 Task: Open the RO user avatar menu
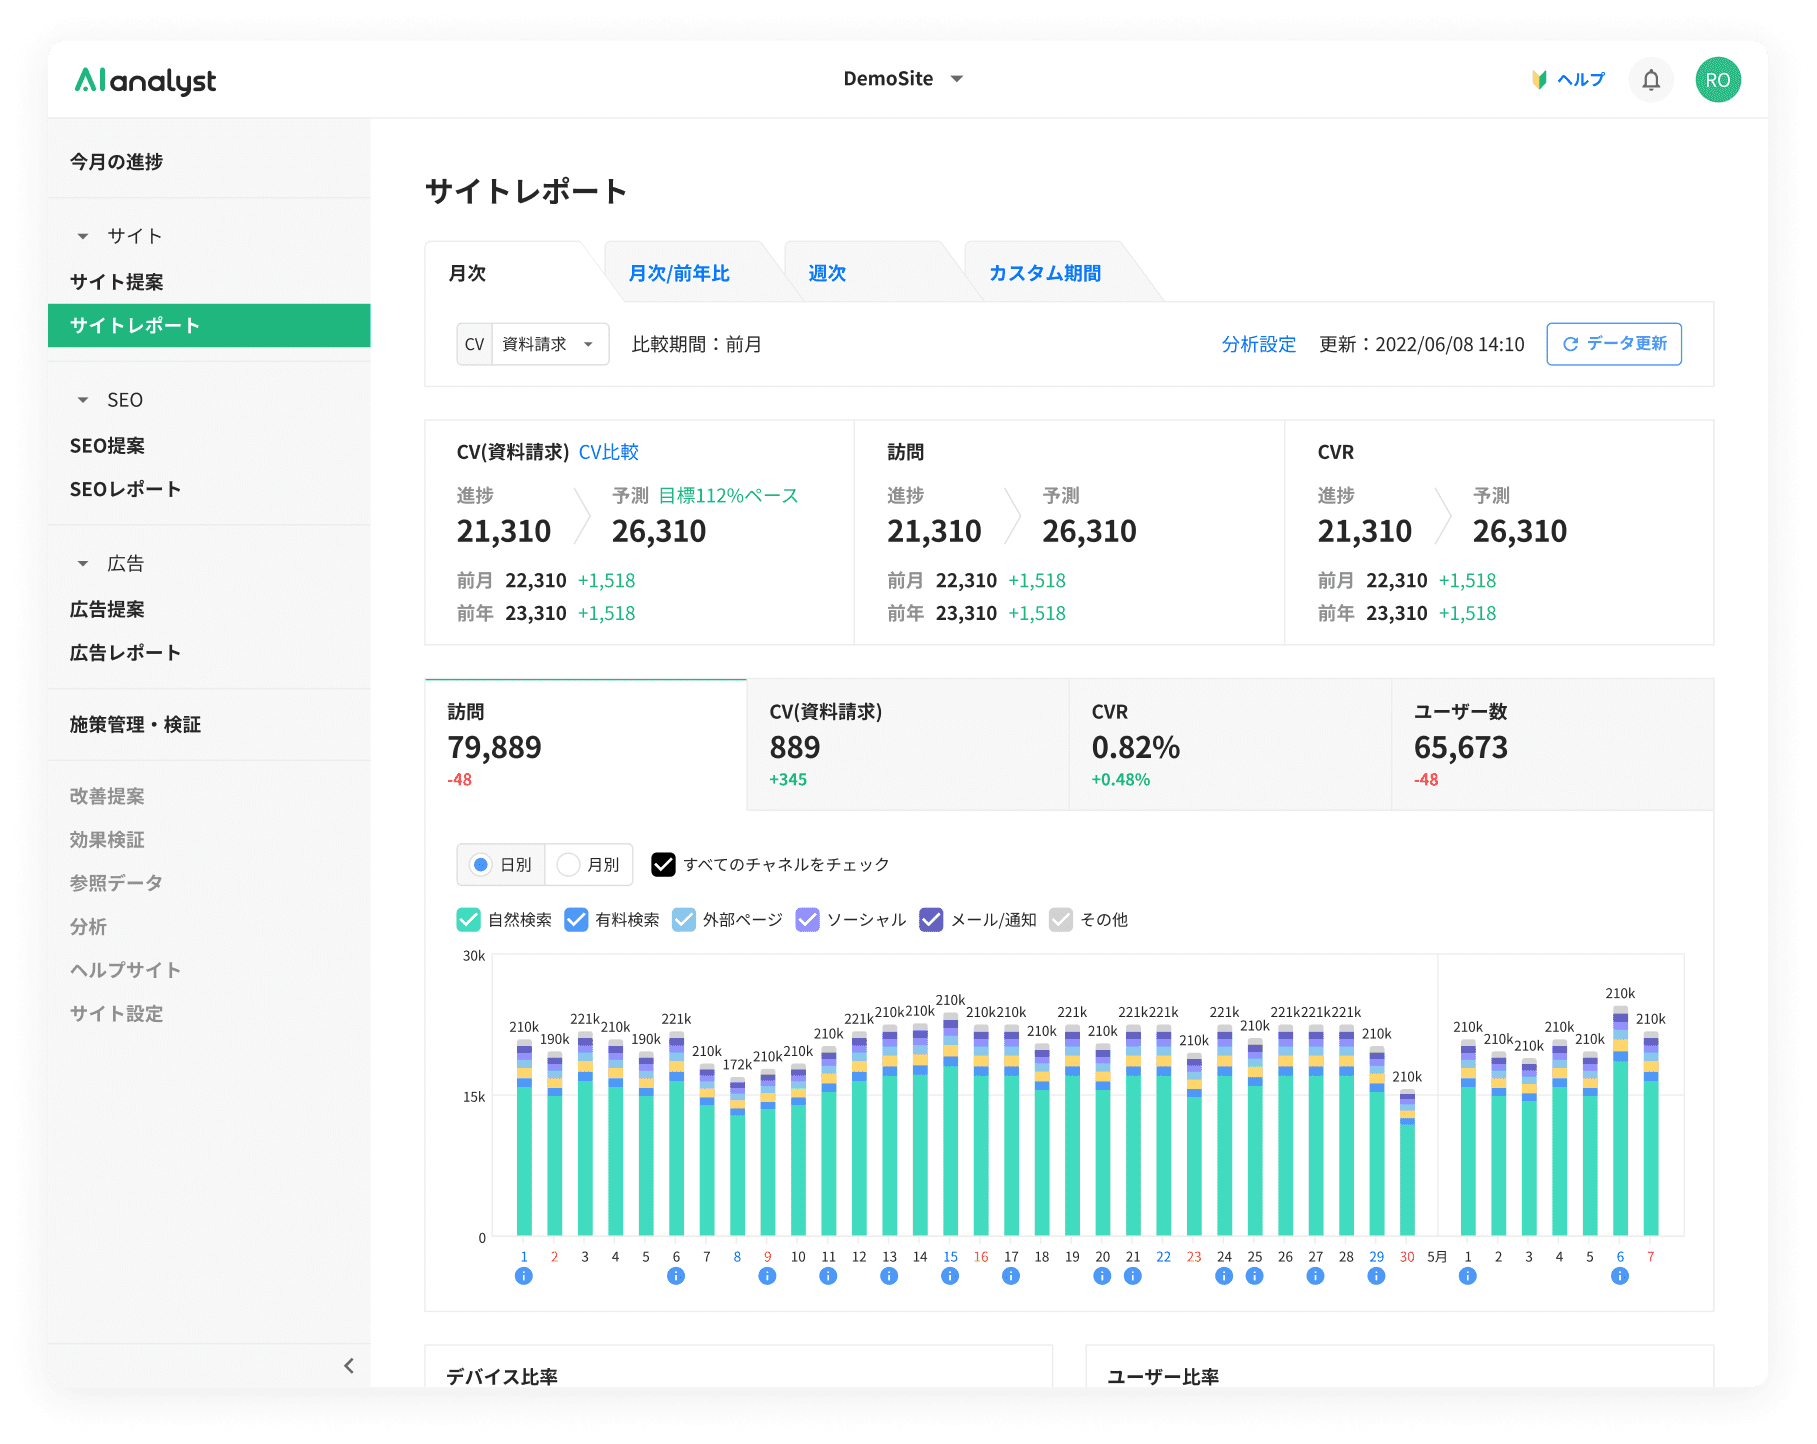[1717, 80]
